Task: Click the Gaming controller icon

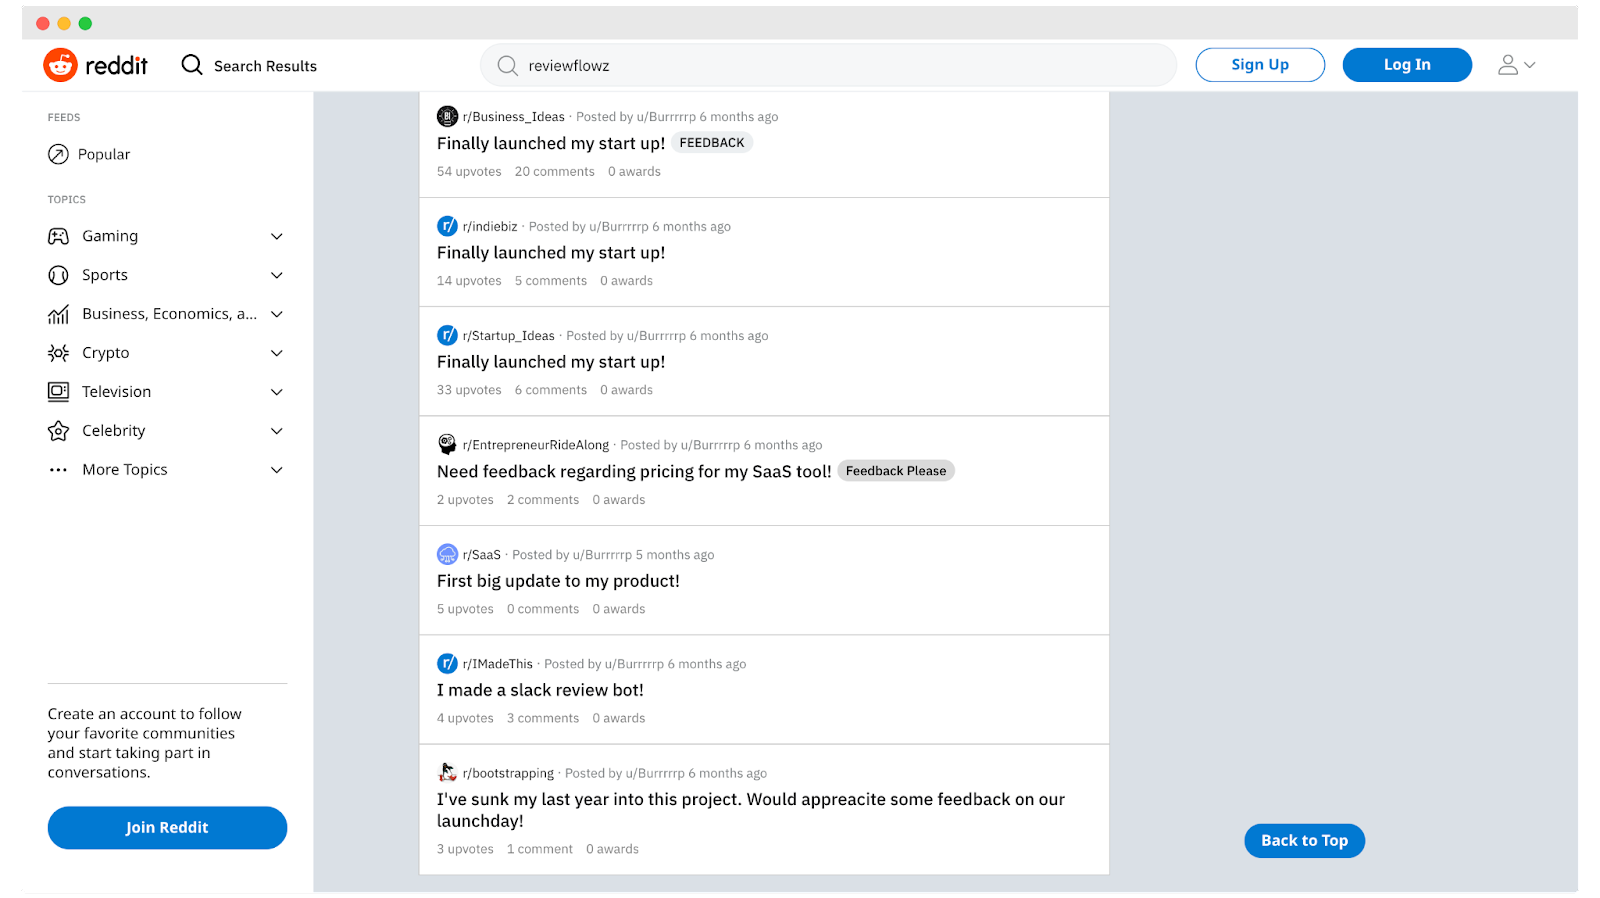Action: pyautogui.click(x=59, y=236)
